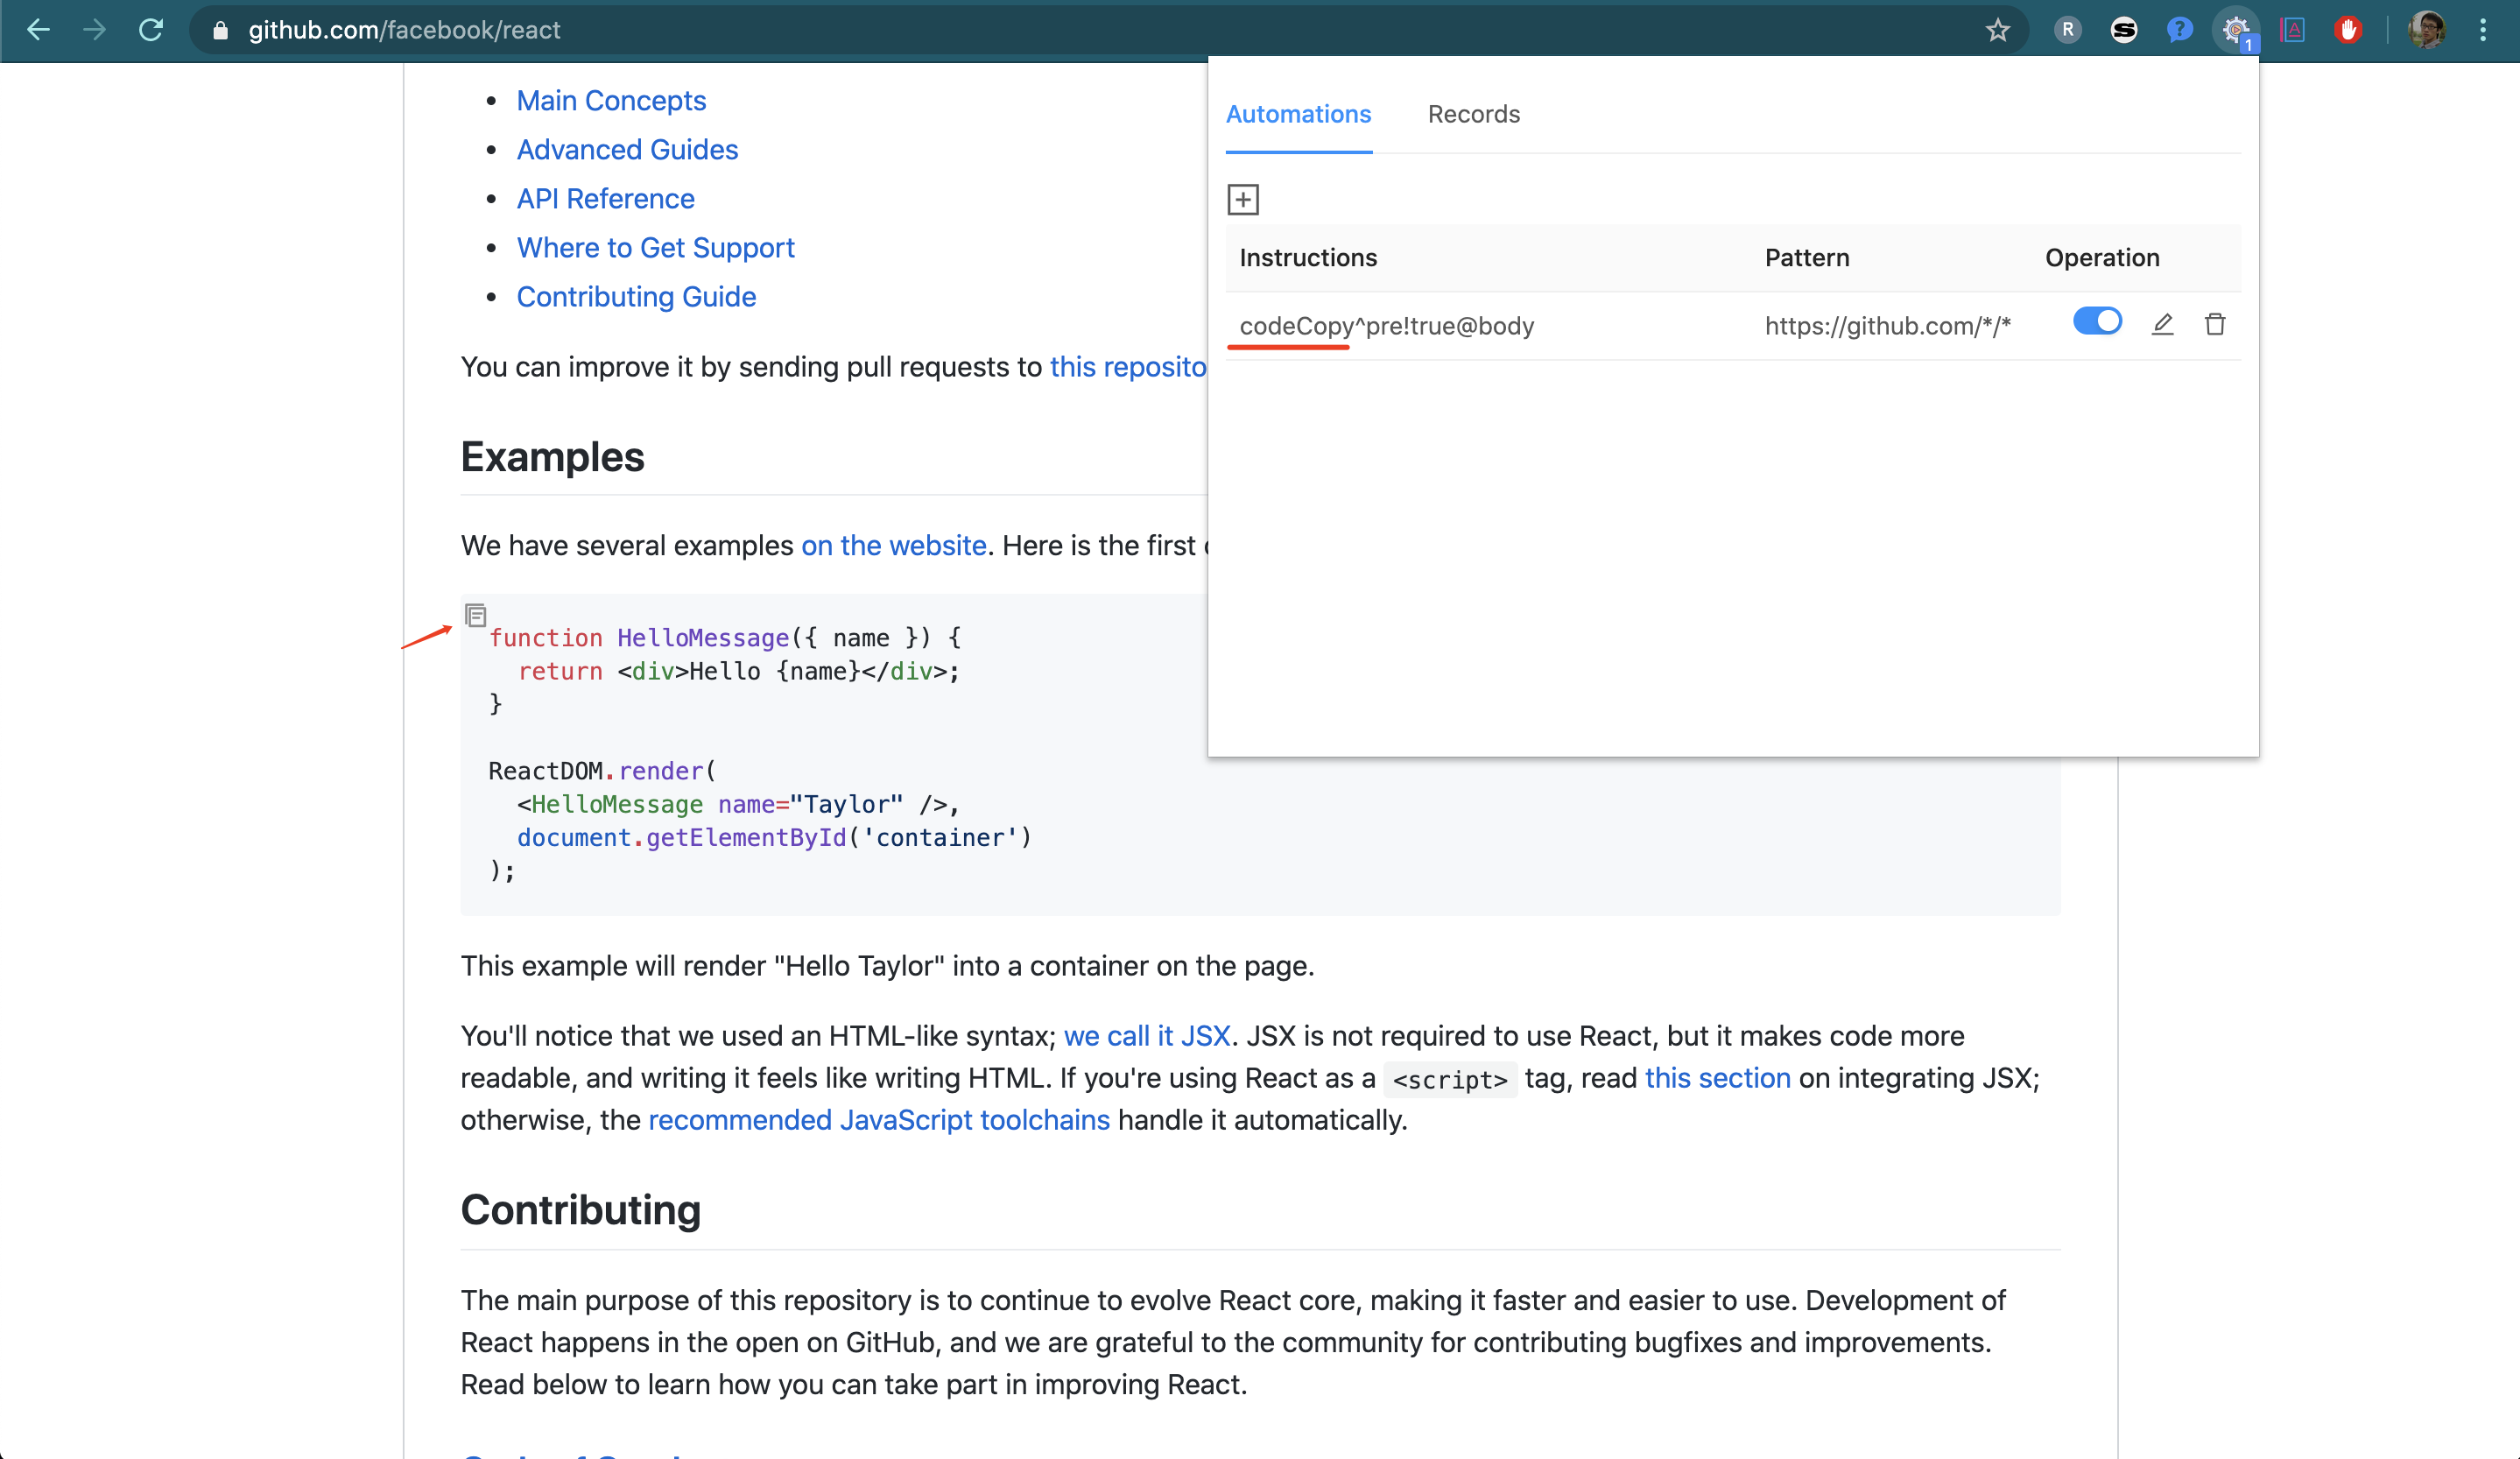
Task: Open 'recommended JavaScript toolchains' link
Action: [x=878, y=1120]
